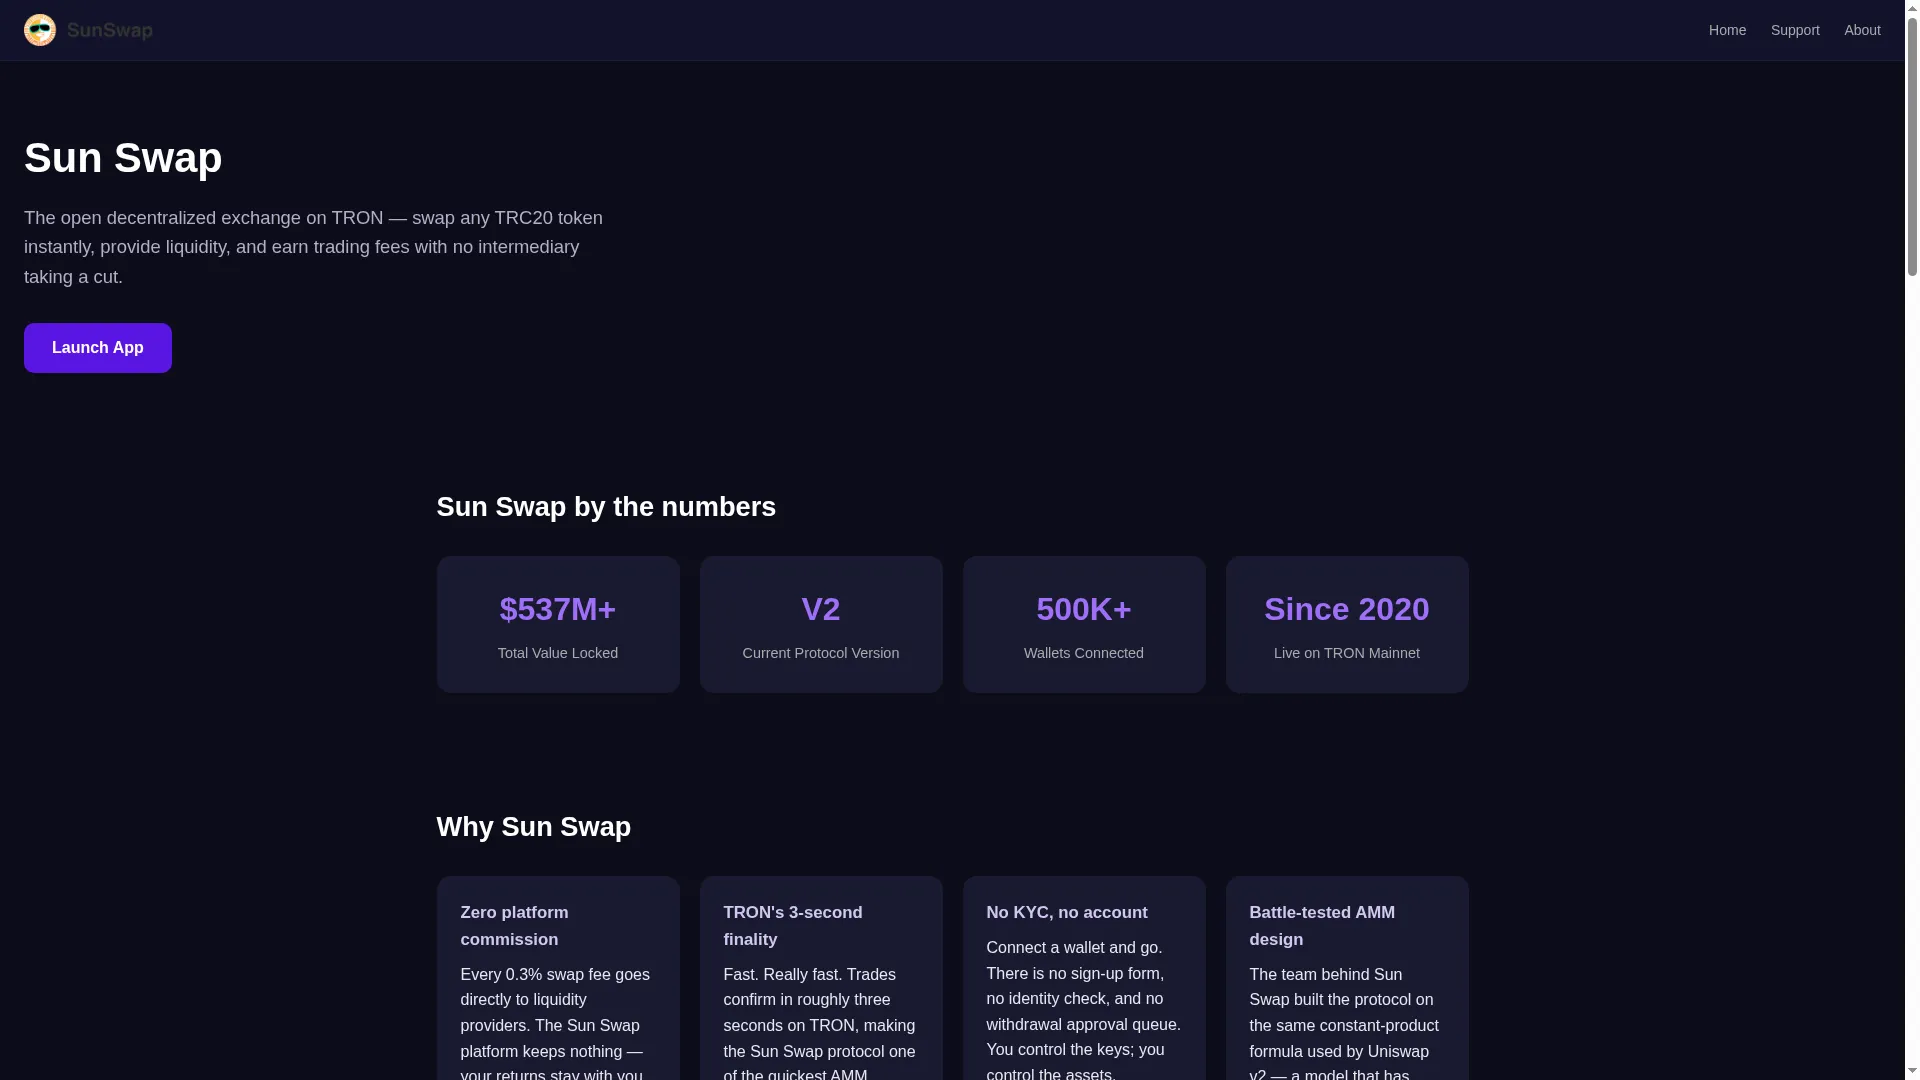Click the TRON exchange description paragraph
This screenshot has width=1920, height=1080.
[x=313, y=247]
